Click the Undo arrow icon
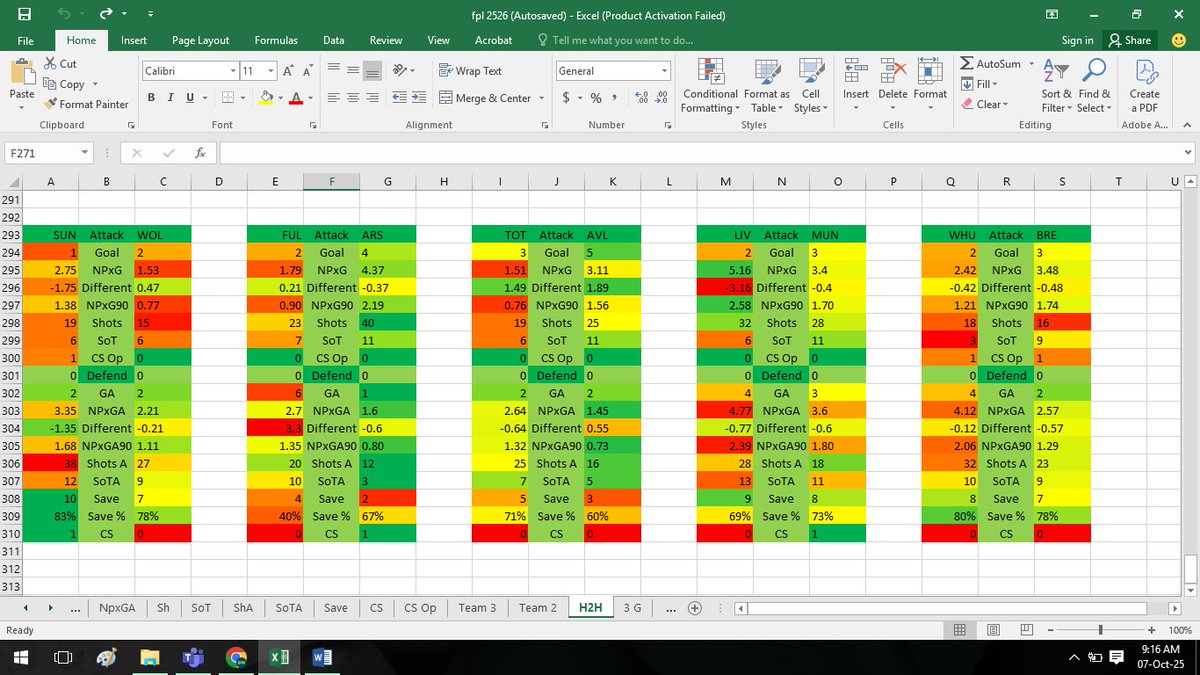Viewport: 1200px width, 675px height. 65,15
